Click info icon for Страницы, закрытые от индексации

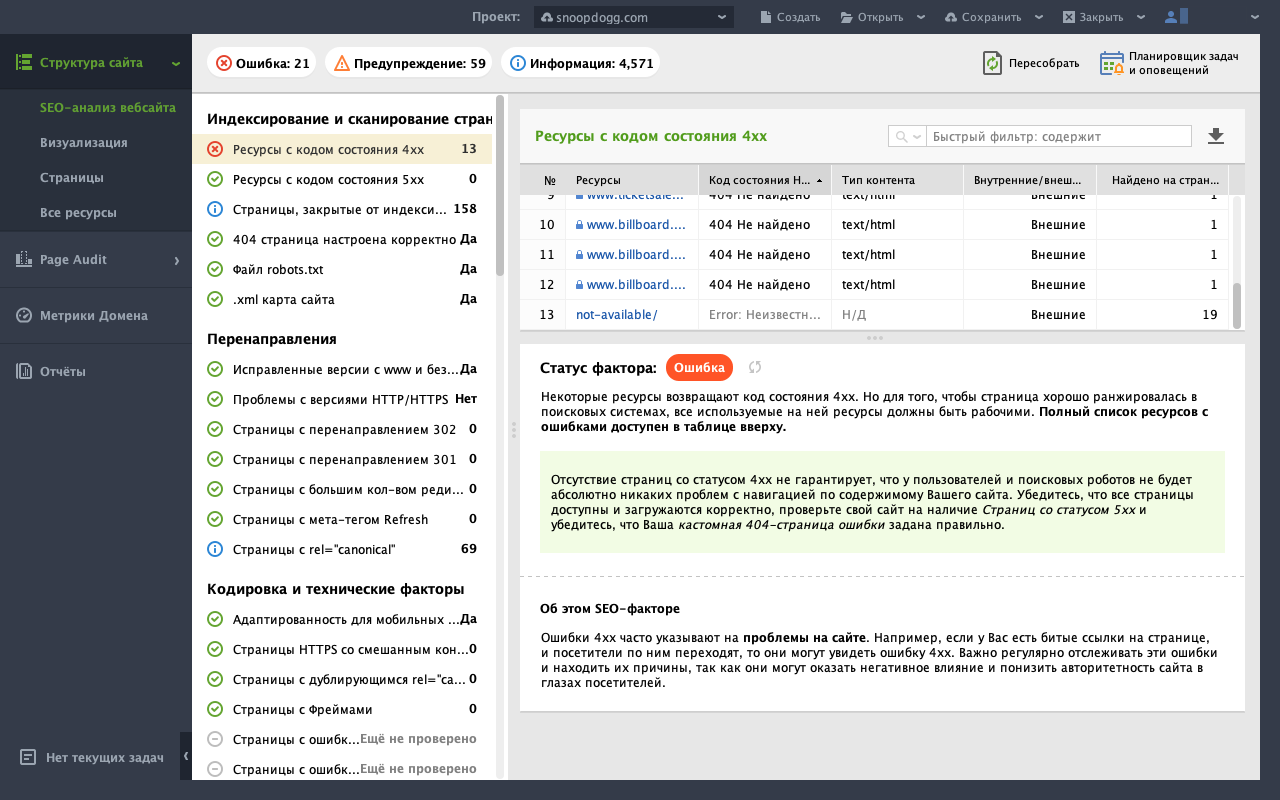215,209
